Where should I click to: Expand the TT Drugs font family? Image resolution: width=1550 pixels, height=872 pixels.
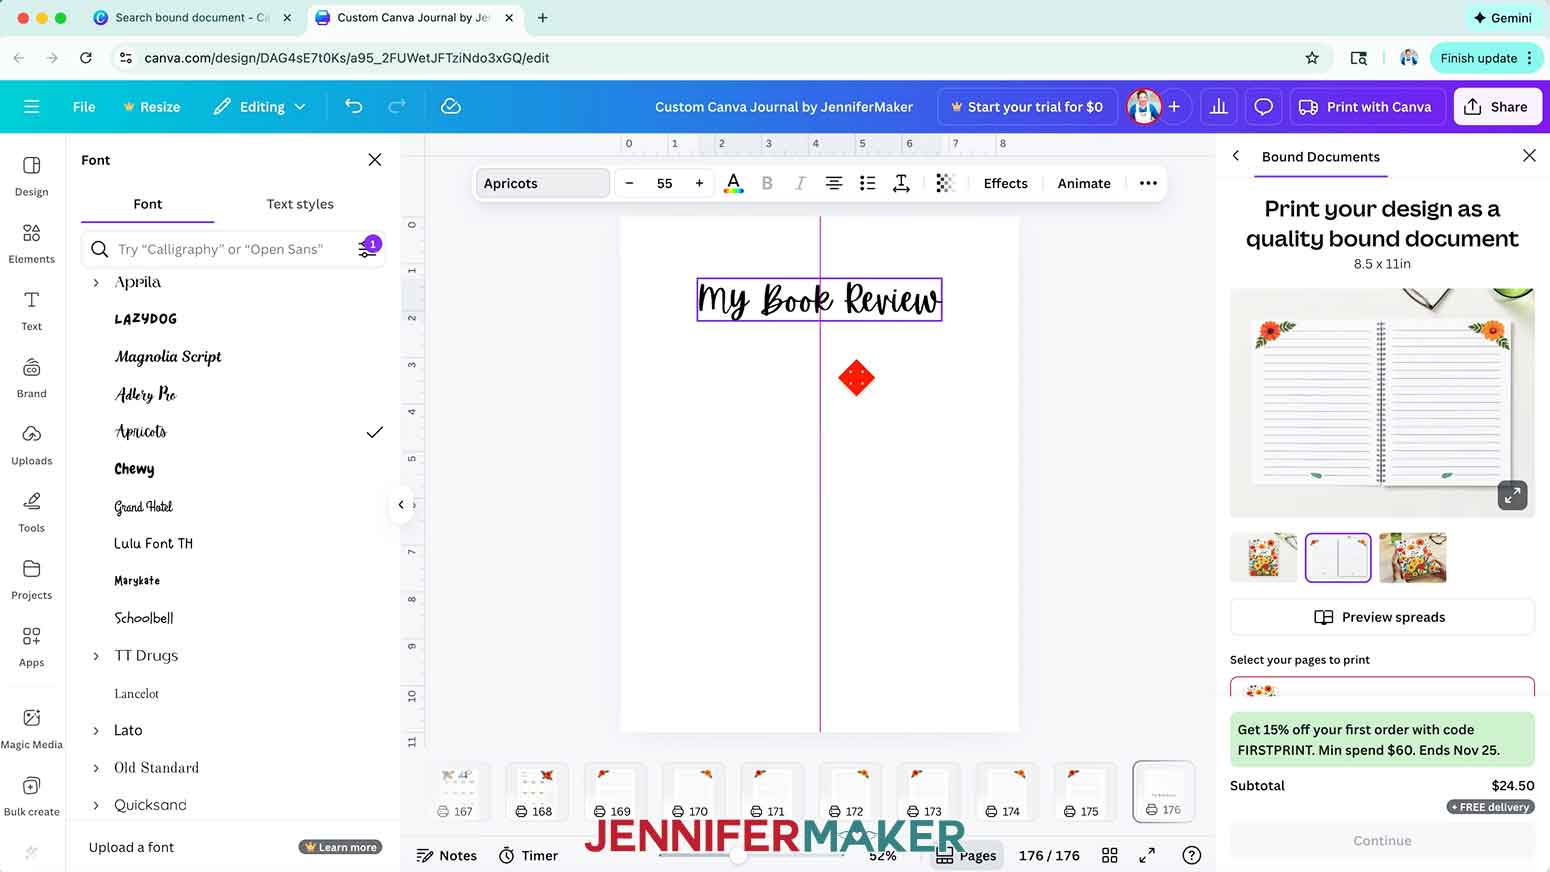click(96, 656)
